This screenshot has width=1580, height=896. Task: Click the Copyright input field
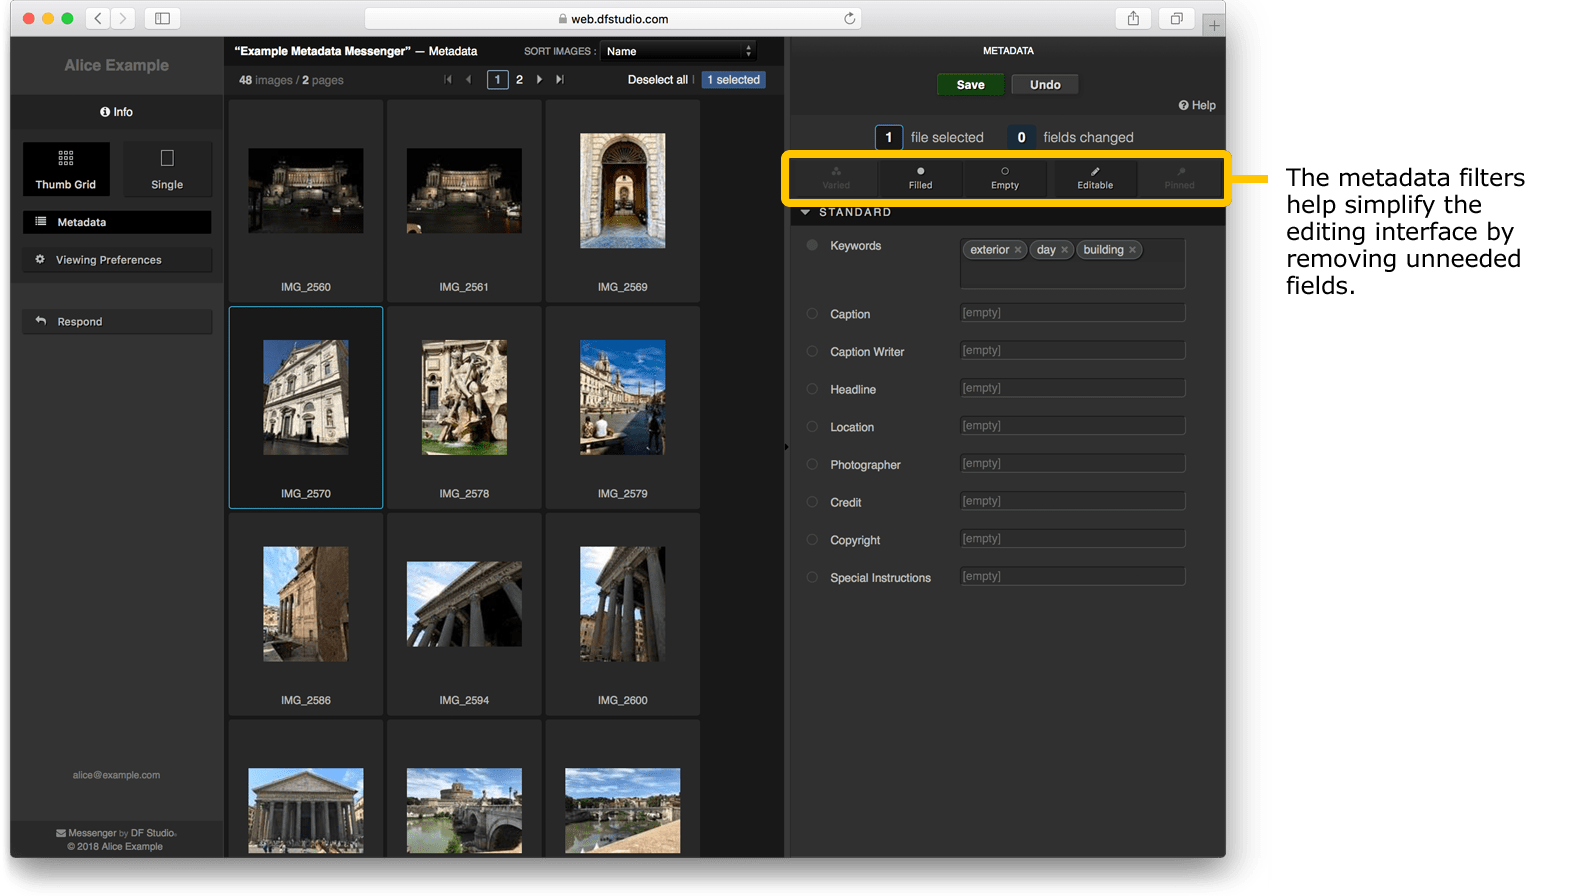coord(1073,539)
